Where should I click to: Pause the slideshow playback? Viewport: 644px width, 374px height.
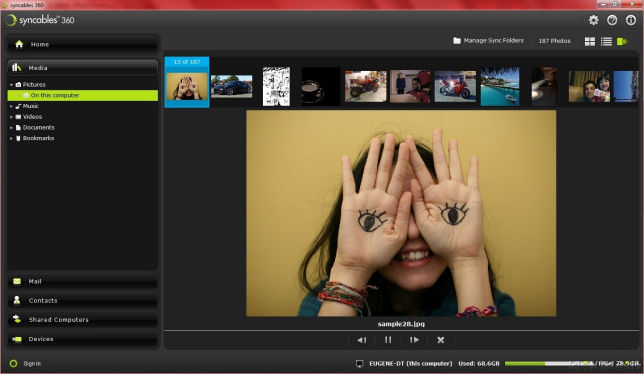[388, 340]
